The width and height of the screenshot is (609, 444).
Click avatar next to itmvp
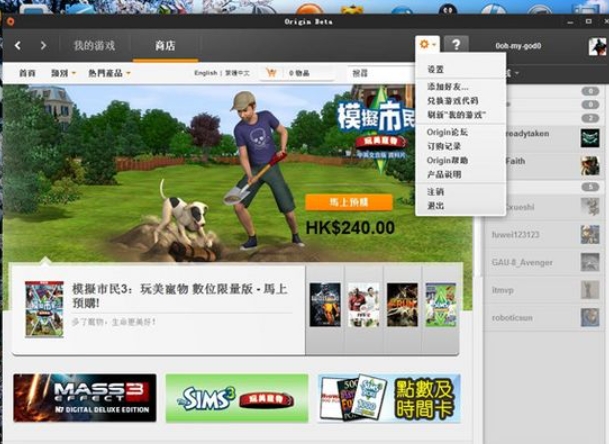pyautogui.click(x=590, y=290)
